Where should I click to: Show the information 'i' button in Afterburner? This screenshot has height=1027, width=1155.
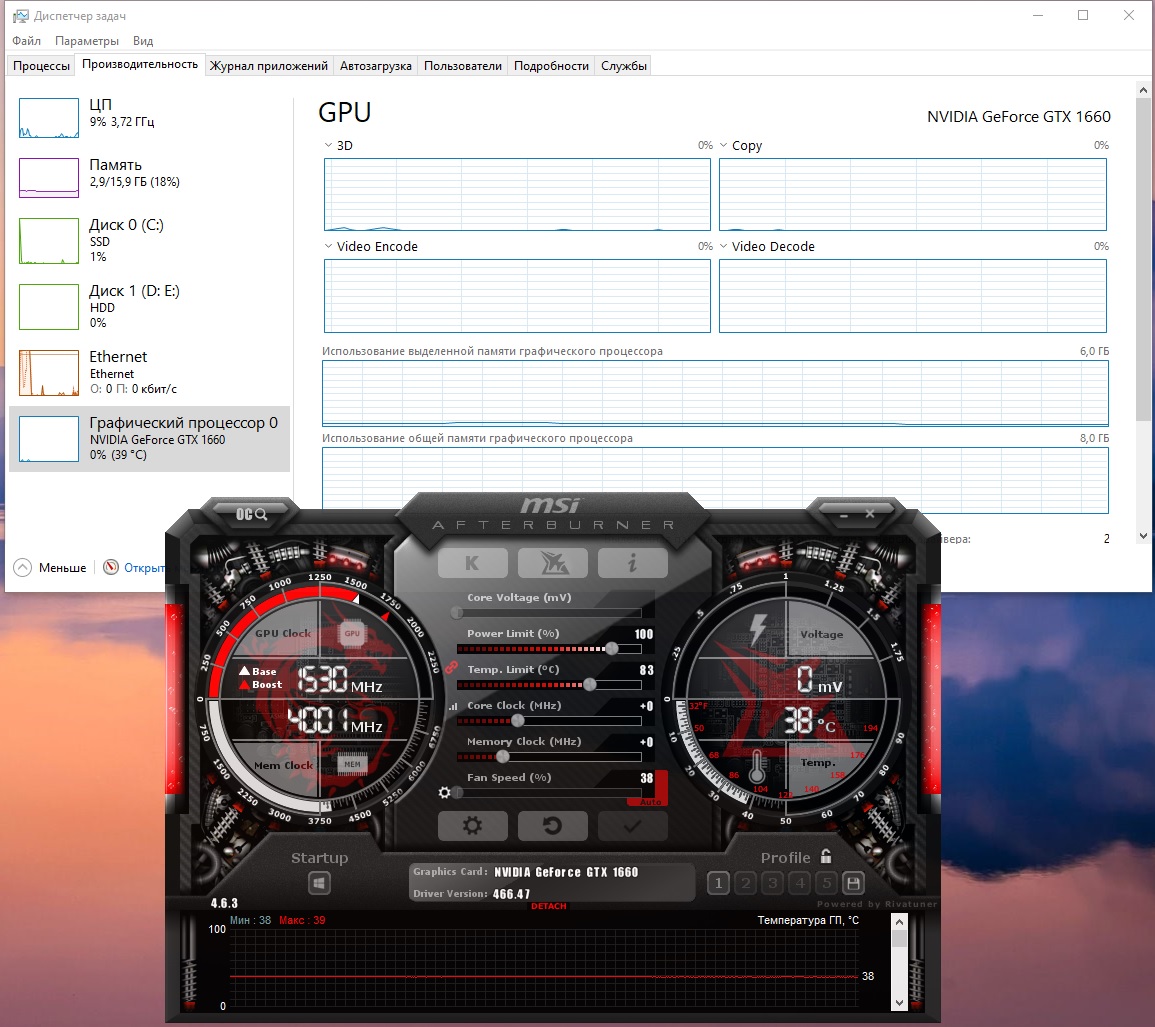coord(633,564)
